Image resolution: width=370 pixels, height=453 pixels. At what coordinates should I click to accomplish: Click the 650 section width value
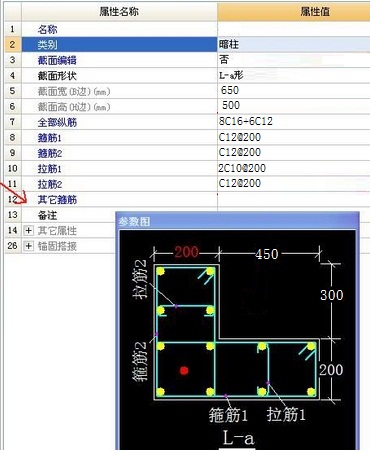tap(230, 90)
